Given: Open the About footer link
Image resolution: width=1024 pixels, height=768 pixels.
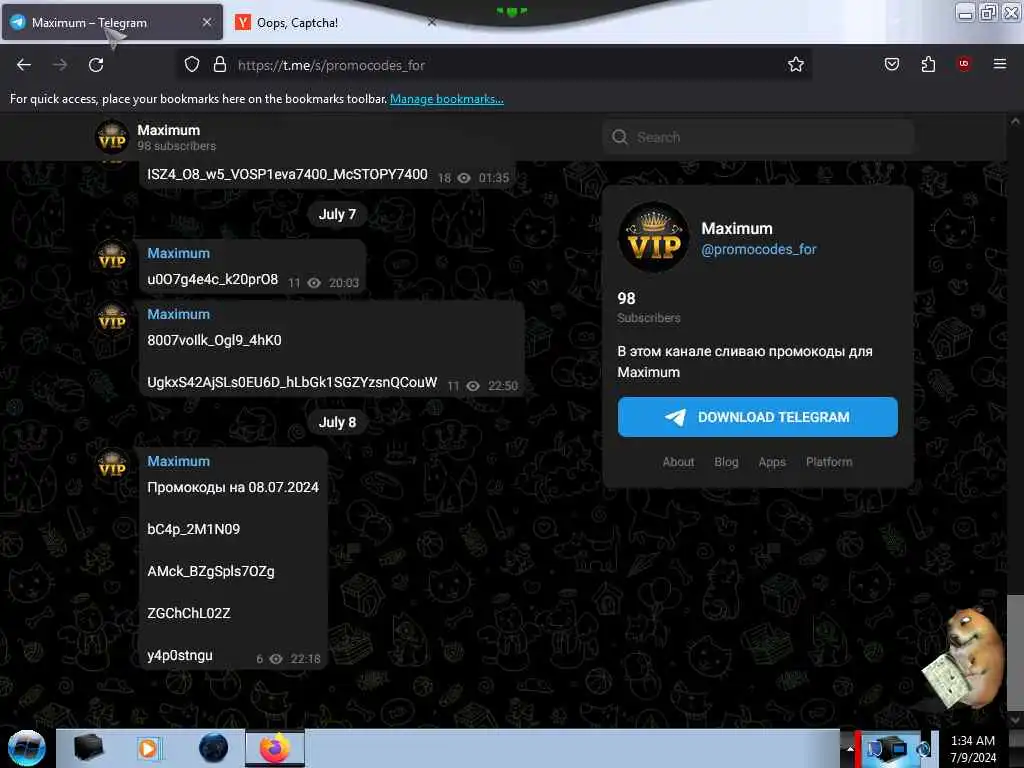Looking at the screenshot, I should [678, 462].
